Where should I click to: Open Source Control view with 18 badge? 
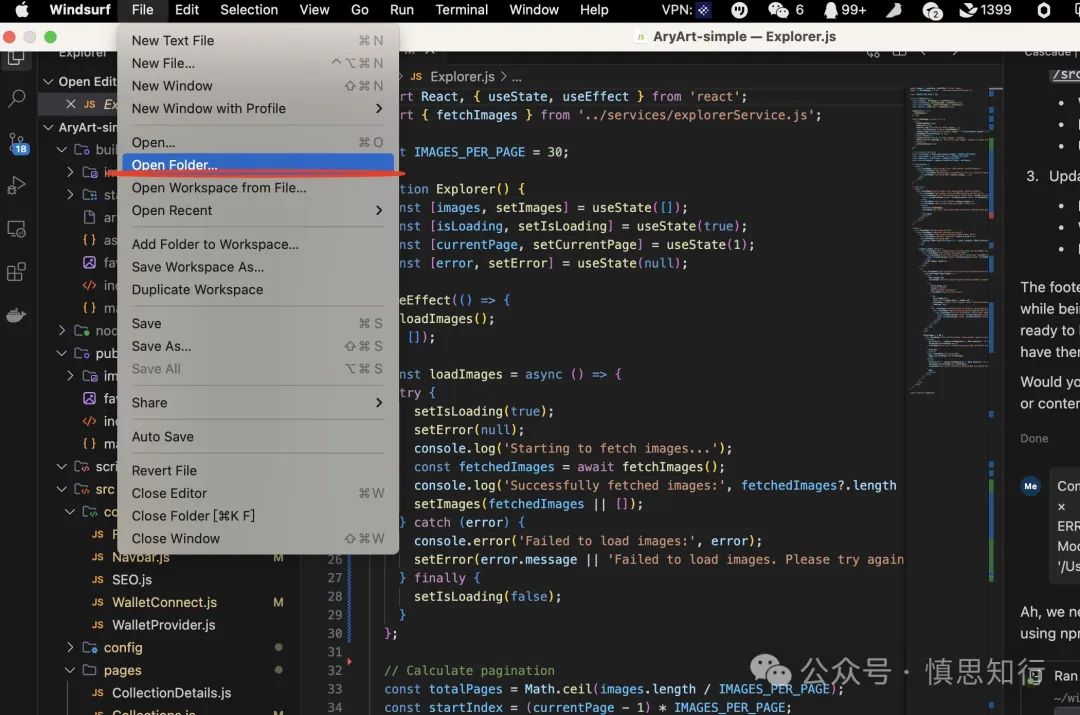point(17,143)
